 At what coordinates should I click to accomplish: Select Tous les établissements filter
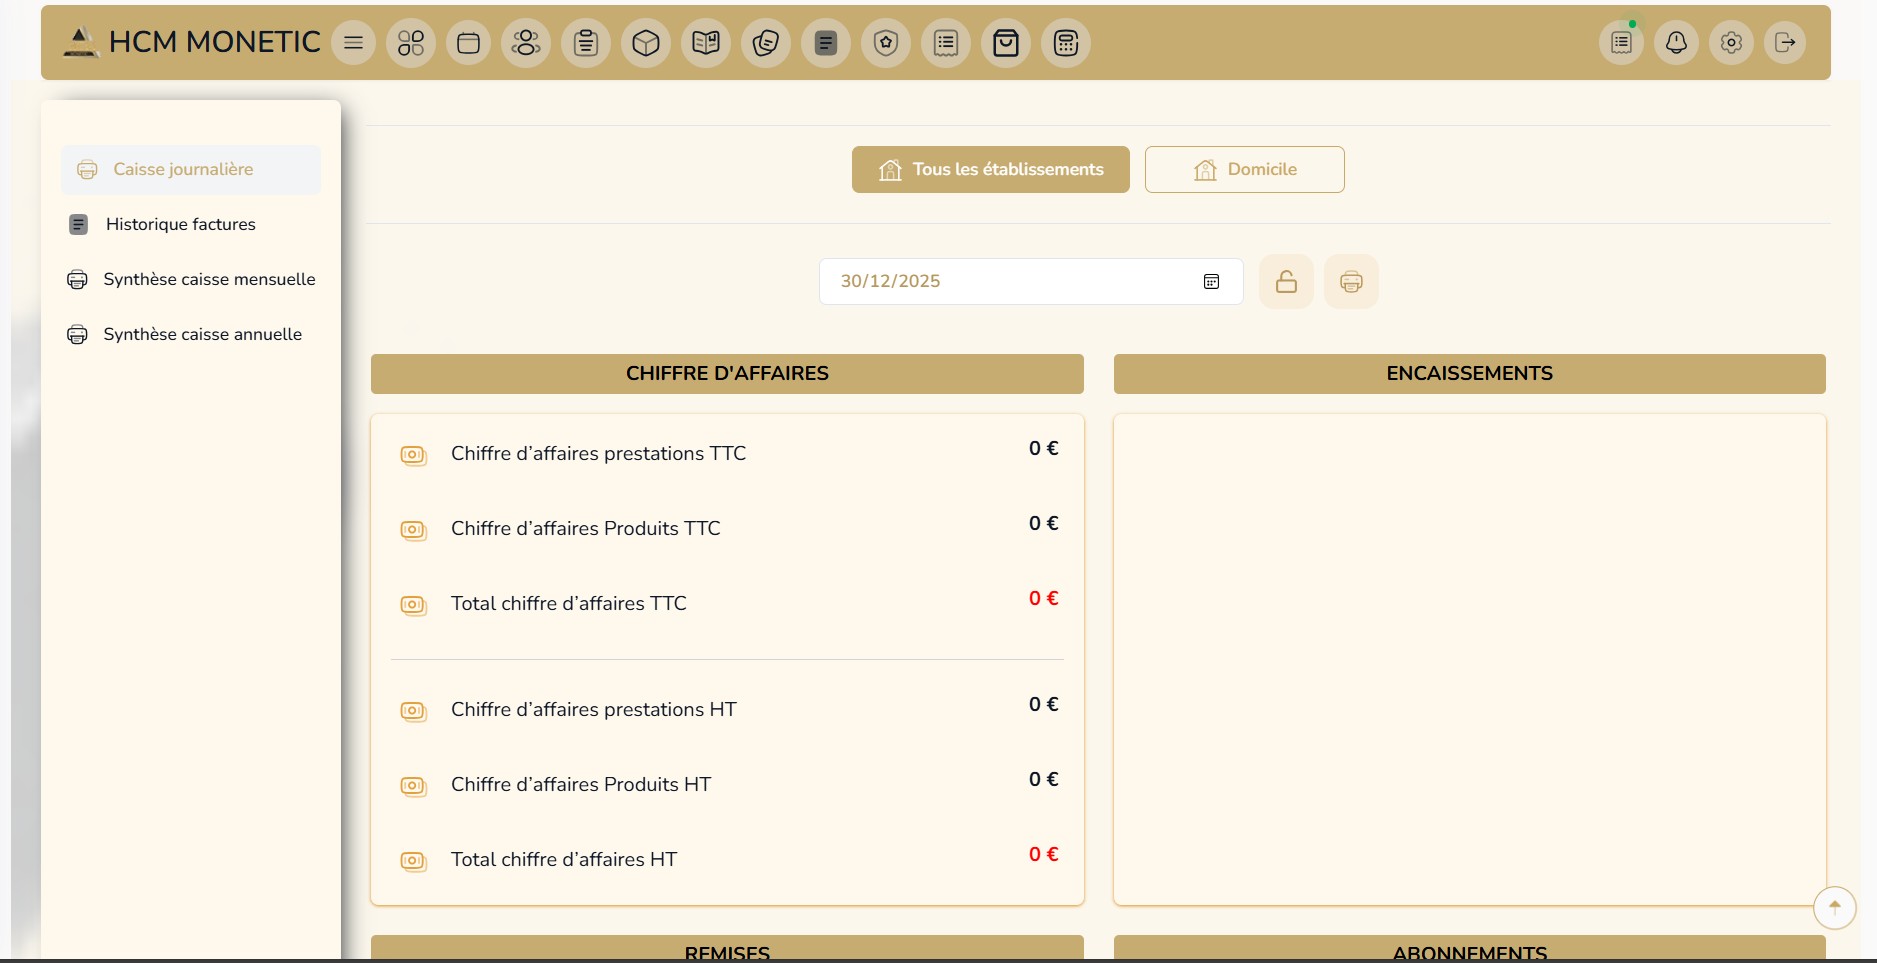(x=990, y=170)
